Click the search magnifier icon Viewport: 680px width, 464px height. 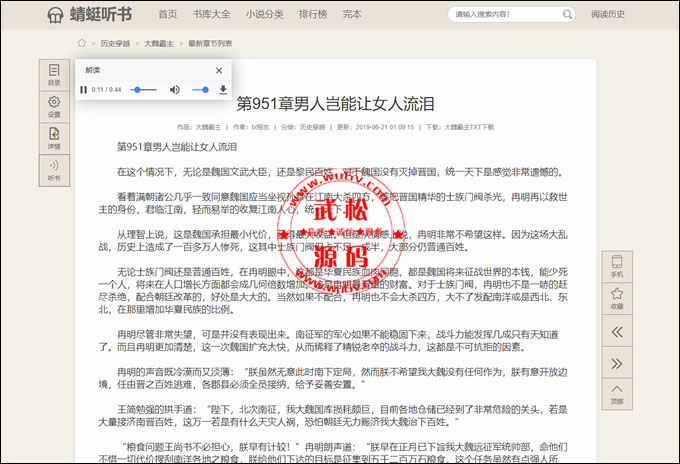coord(567,14)
